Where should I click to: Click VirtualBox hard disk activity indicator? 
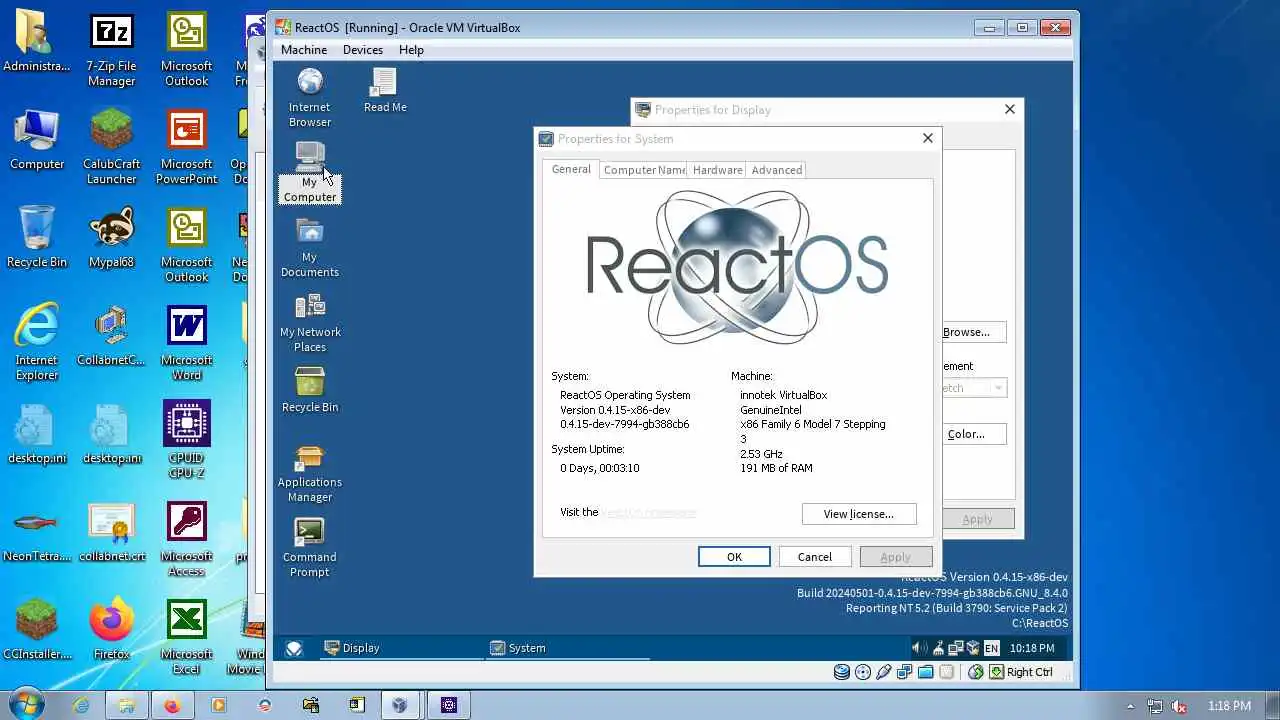tap(843, 672)
